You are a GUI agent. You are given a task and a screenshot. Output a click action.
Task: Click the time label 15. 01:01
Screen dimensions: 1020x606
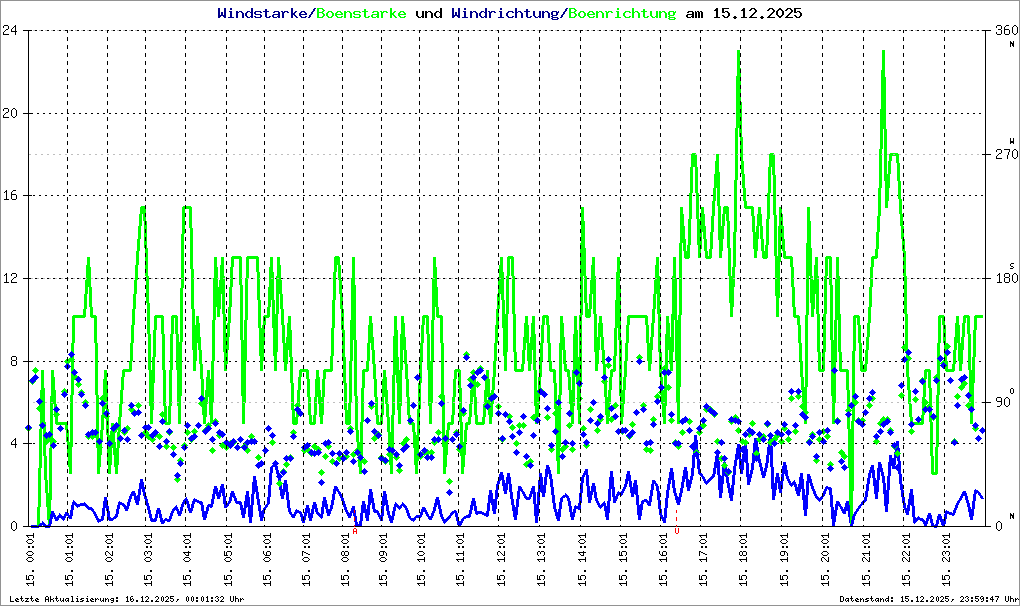point(69,559)
